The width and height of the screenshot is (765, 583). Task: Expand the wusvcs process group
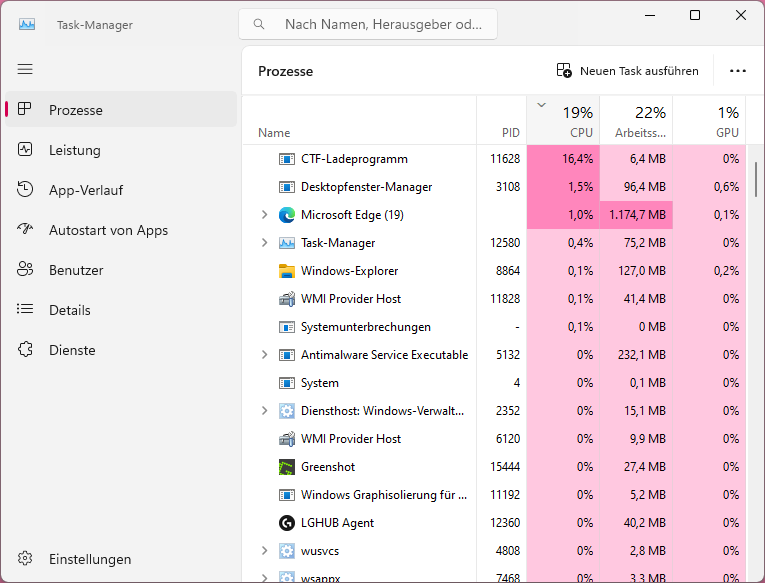pyautogui.click(x=264, y=551)
